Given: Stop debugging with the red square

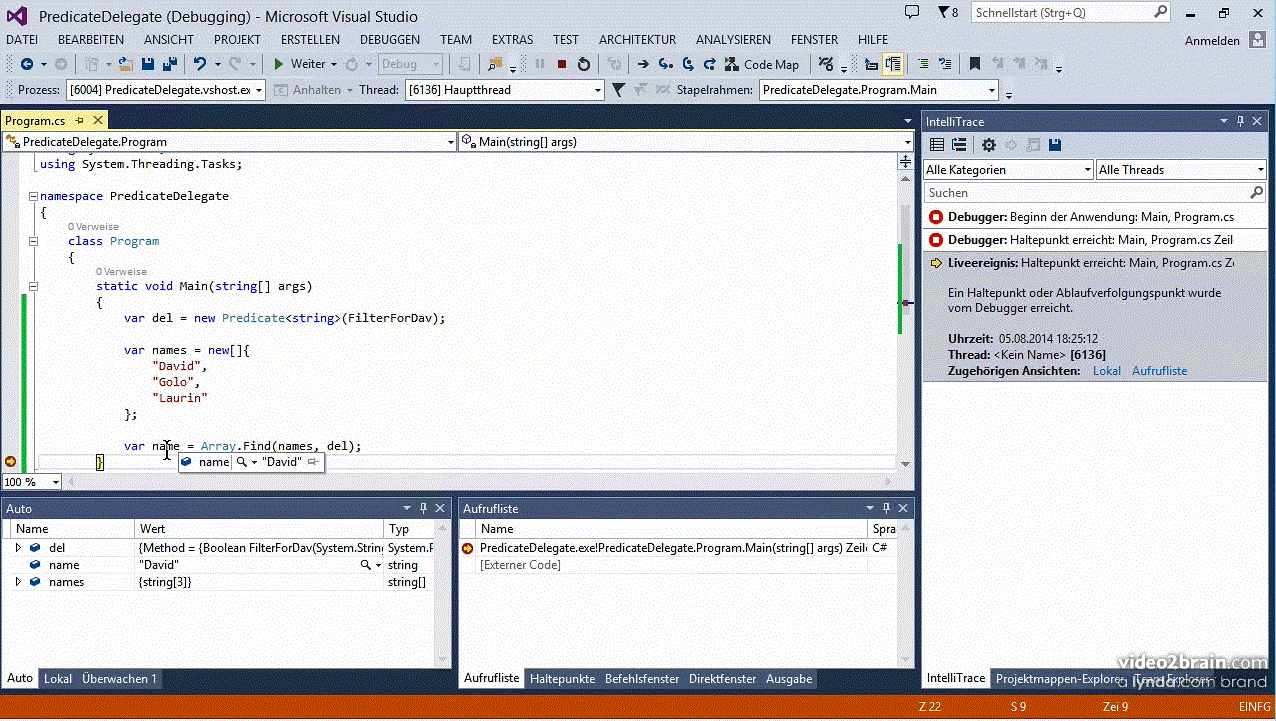Looking at the screenshot, I should 562,64.
